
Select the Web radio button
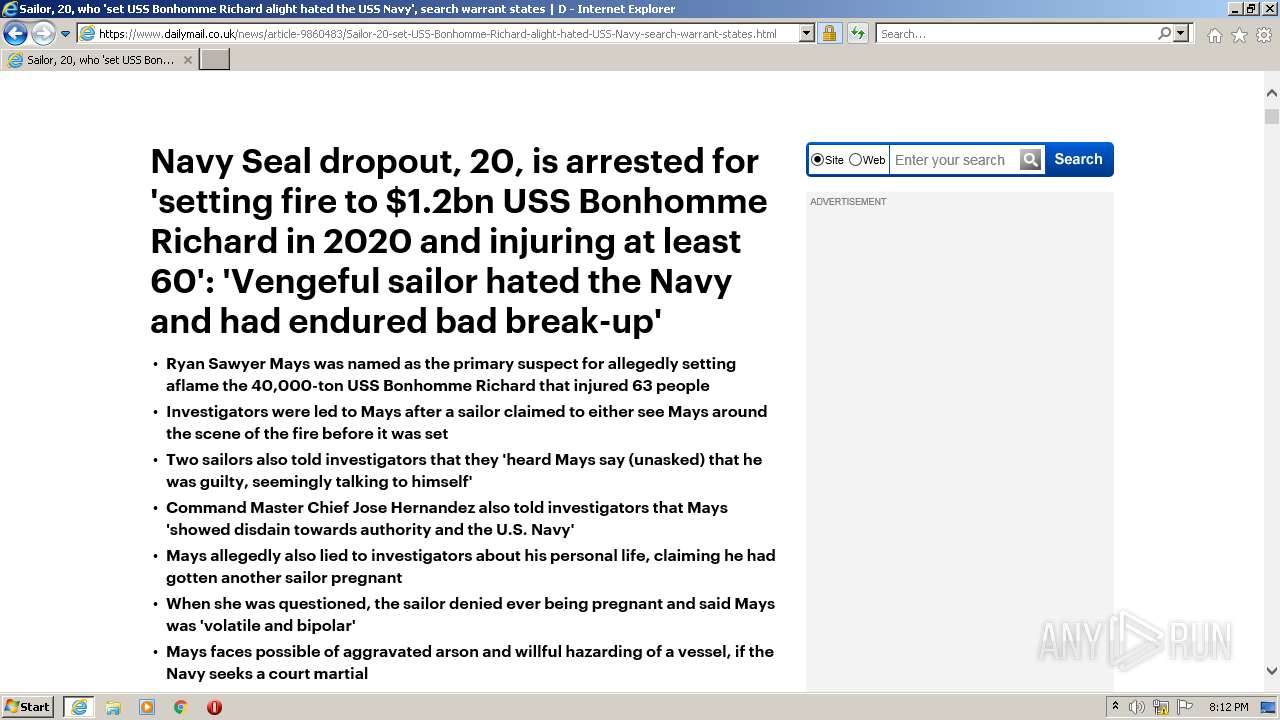pos(855,160)
